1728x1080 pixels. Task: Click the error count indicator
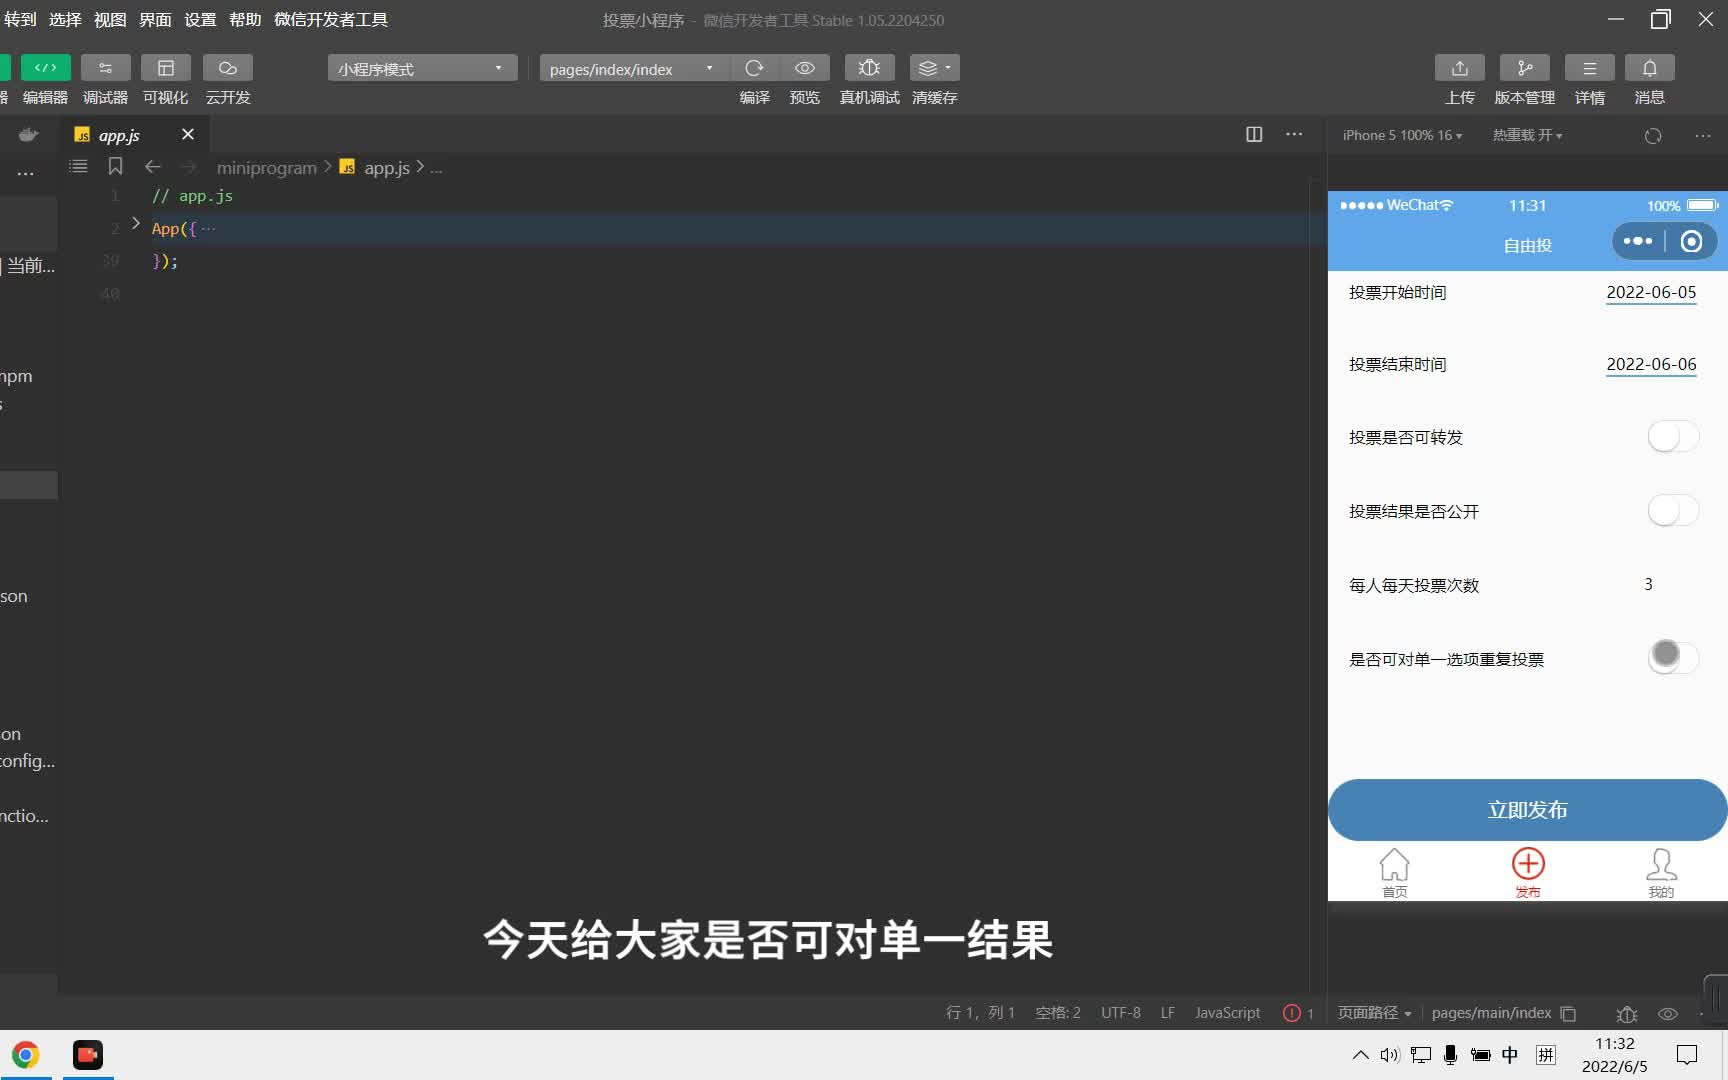click(1298, 1013)
